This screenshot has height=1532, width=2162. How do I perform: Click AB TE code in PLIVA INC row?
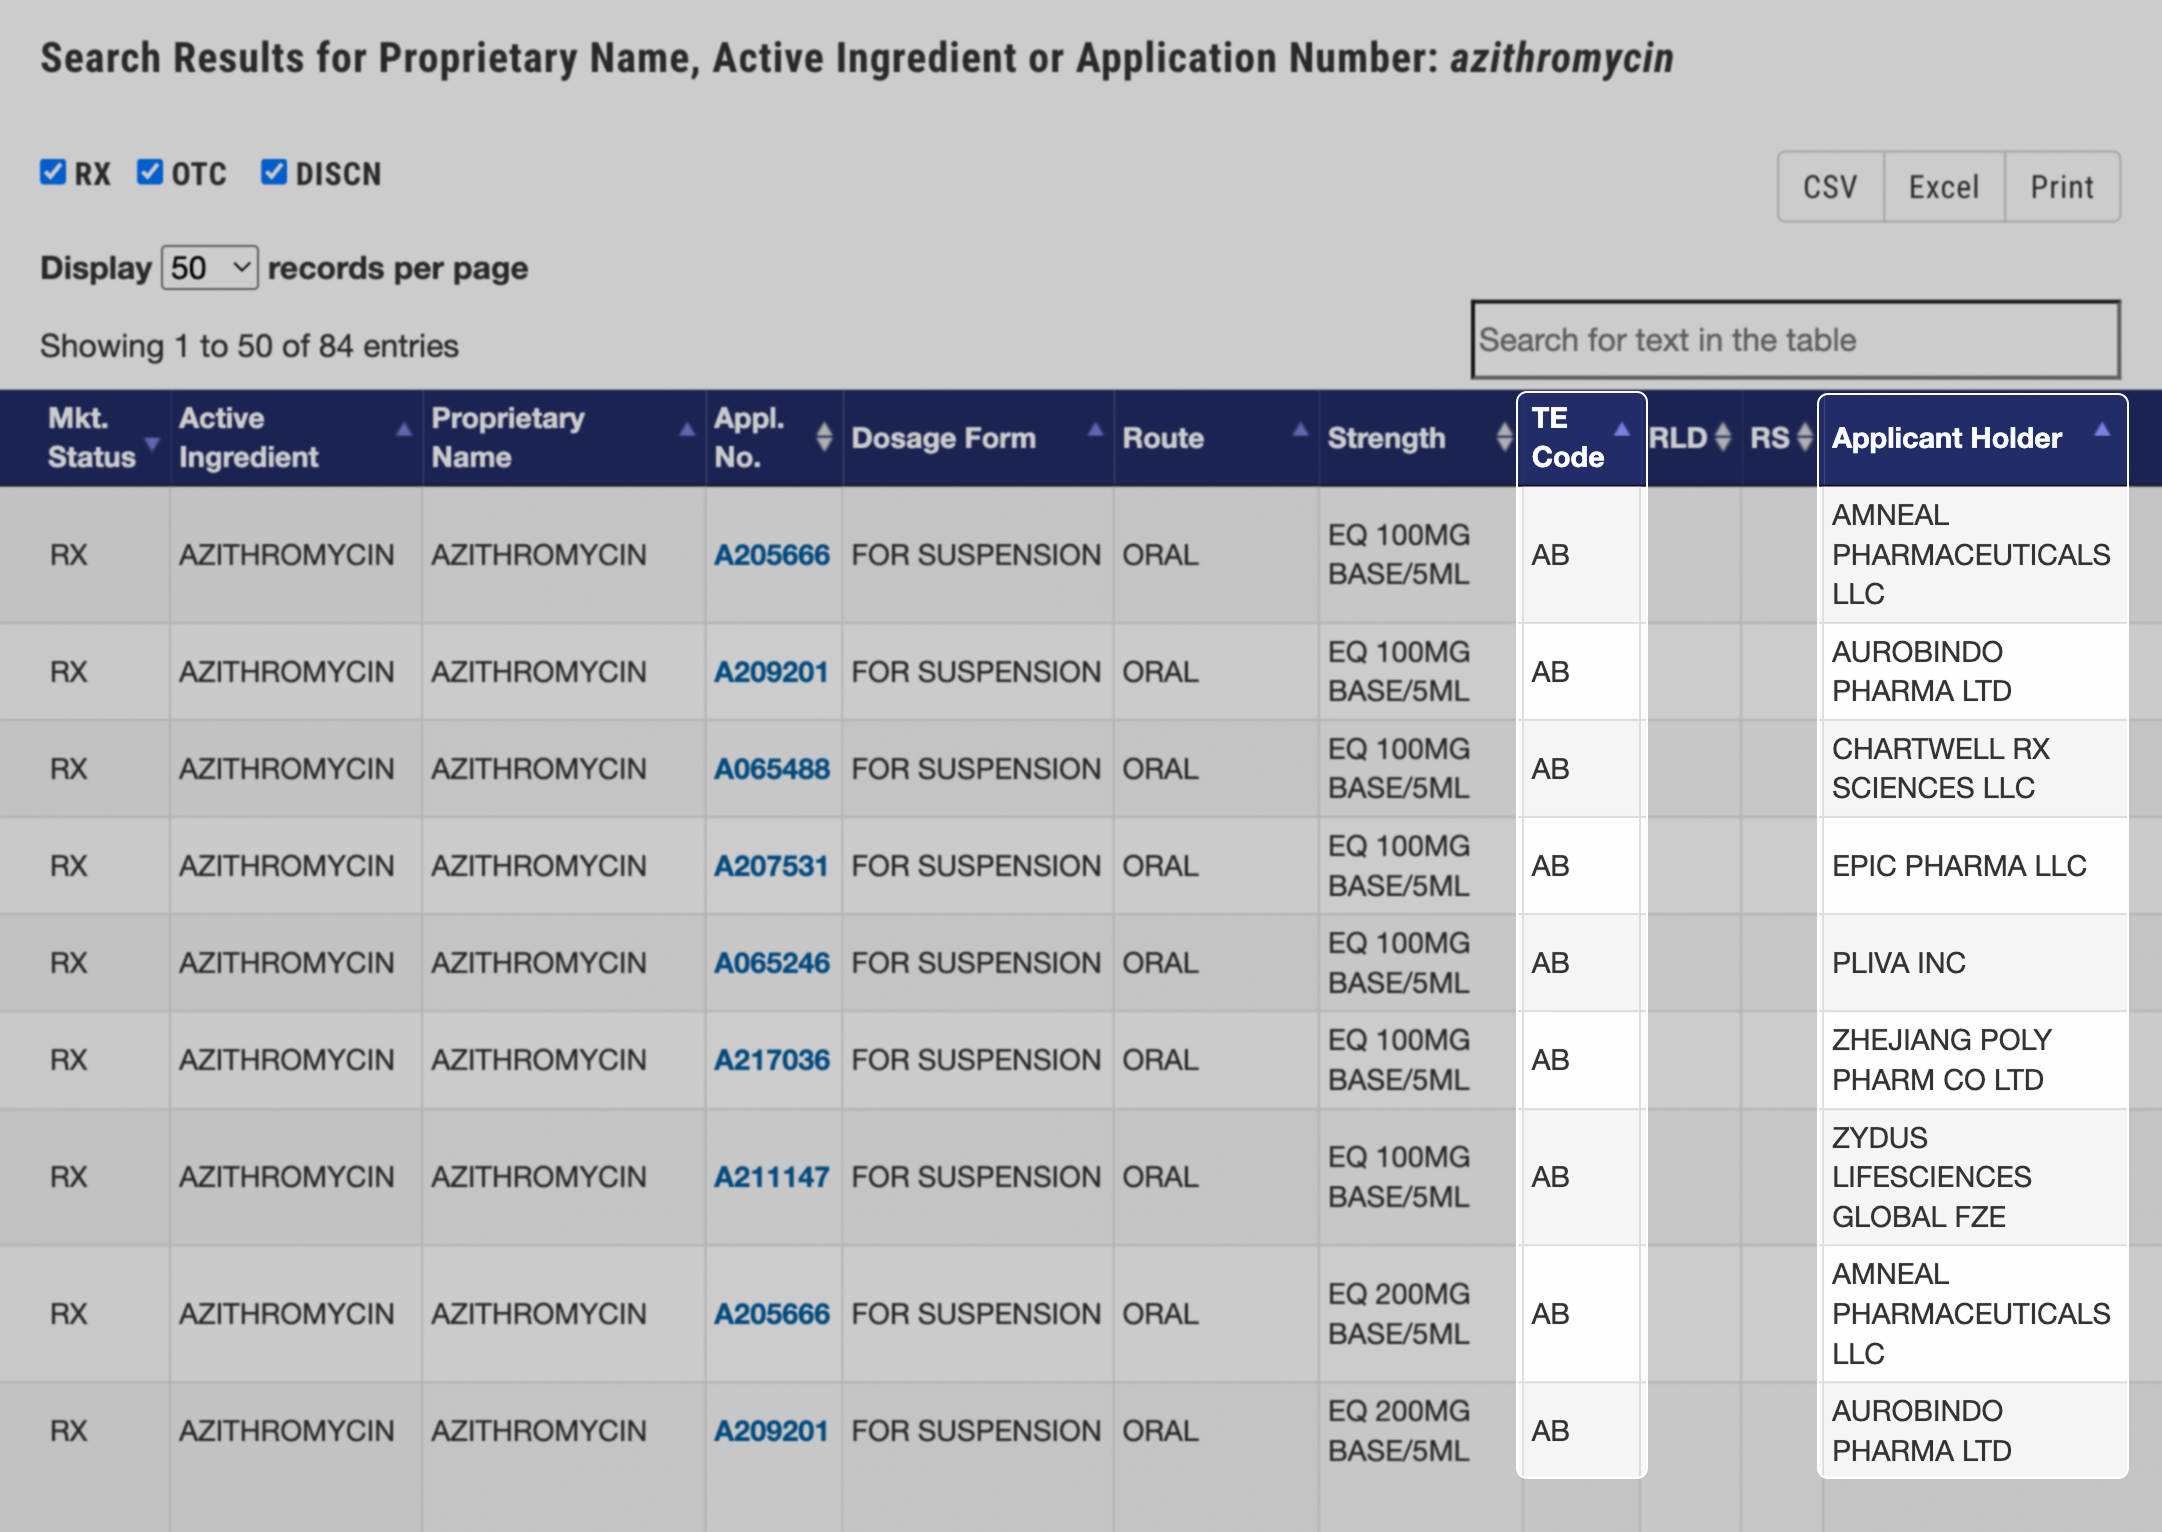(x=1550, y=963)
